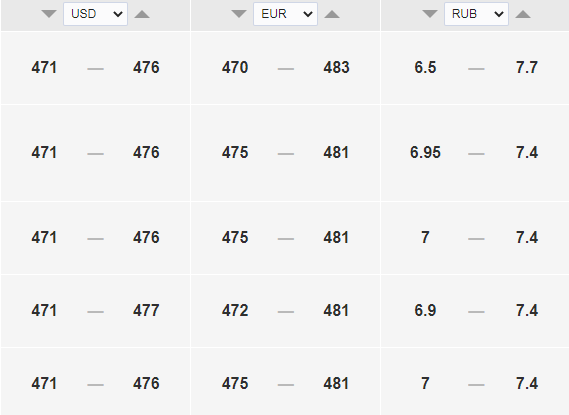Open the EUR currency dropdown

[x=285, y=14]
